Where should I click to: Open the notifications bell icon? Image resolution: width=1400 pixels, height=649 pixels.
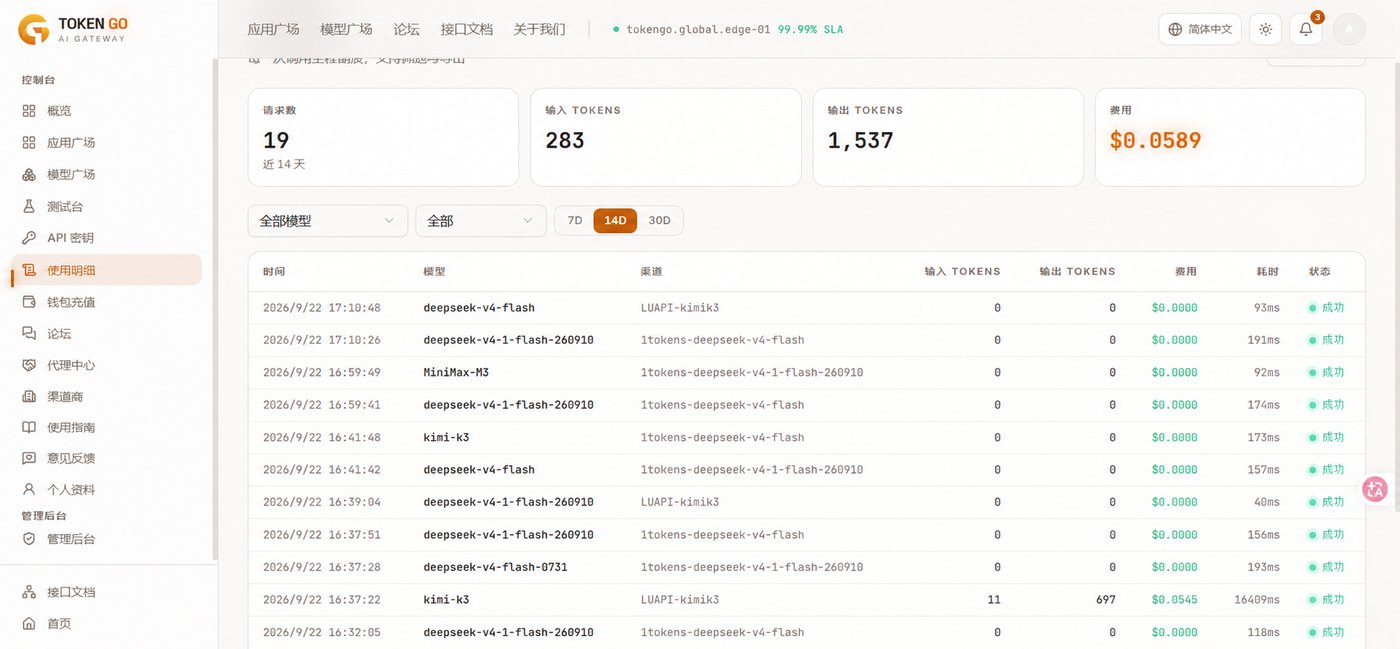coord(1306,29)
